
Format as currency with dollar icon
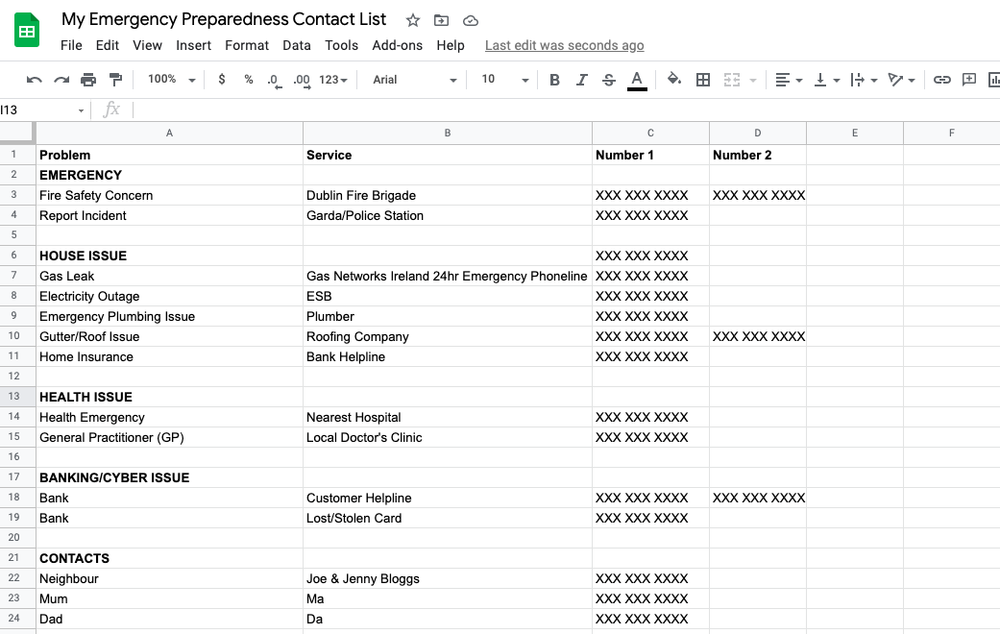(221, 79)
